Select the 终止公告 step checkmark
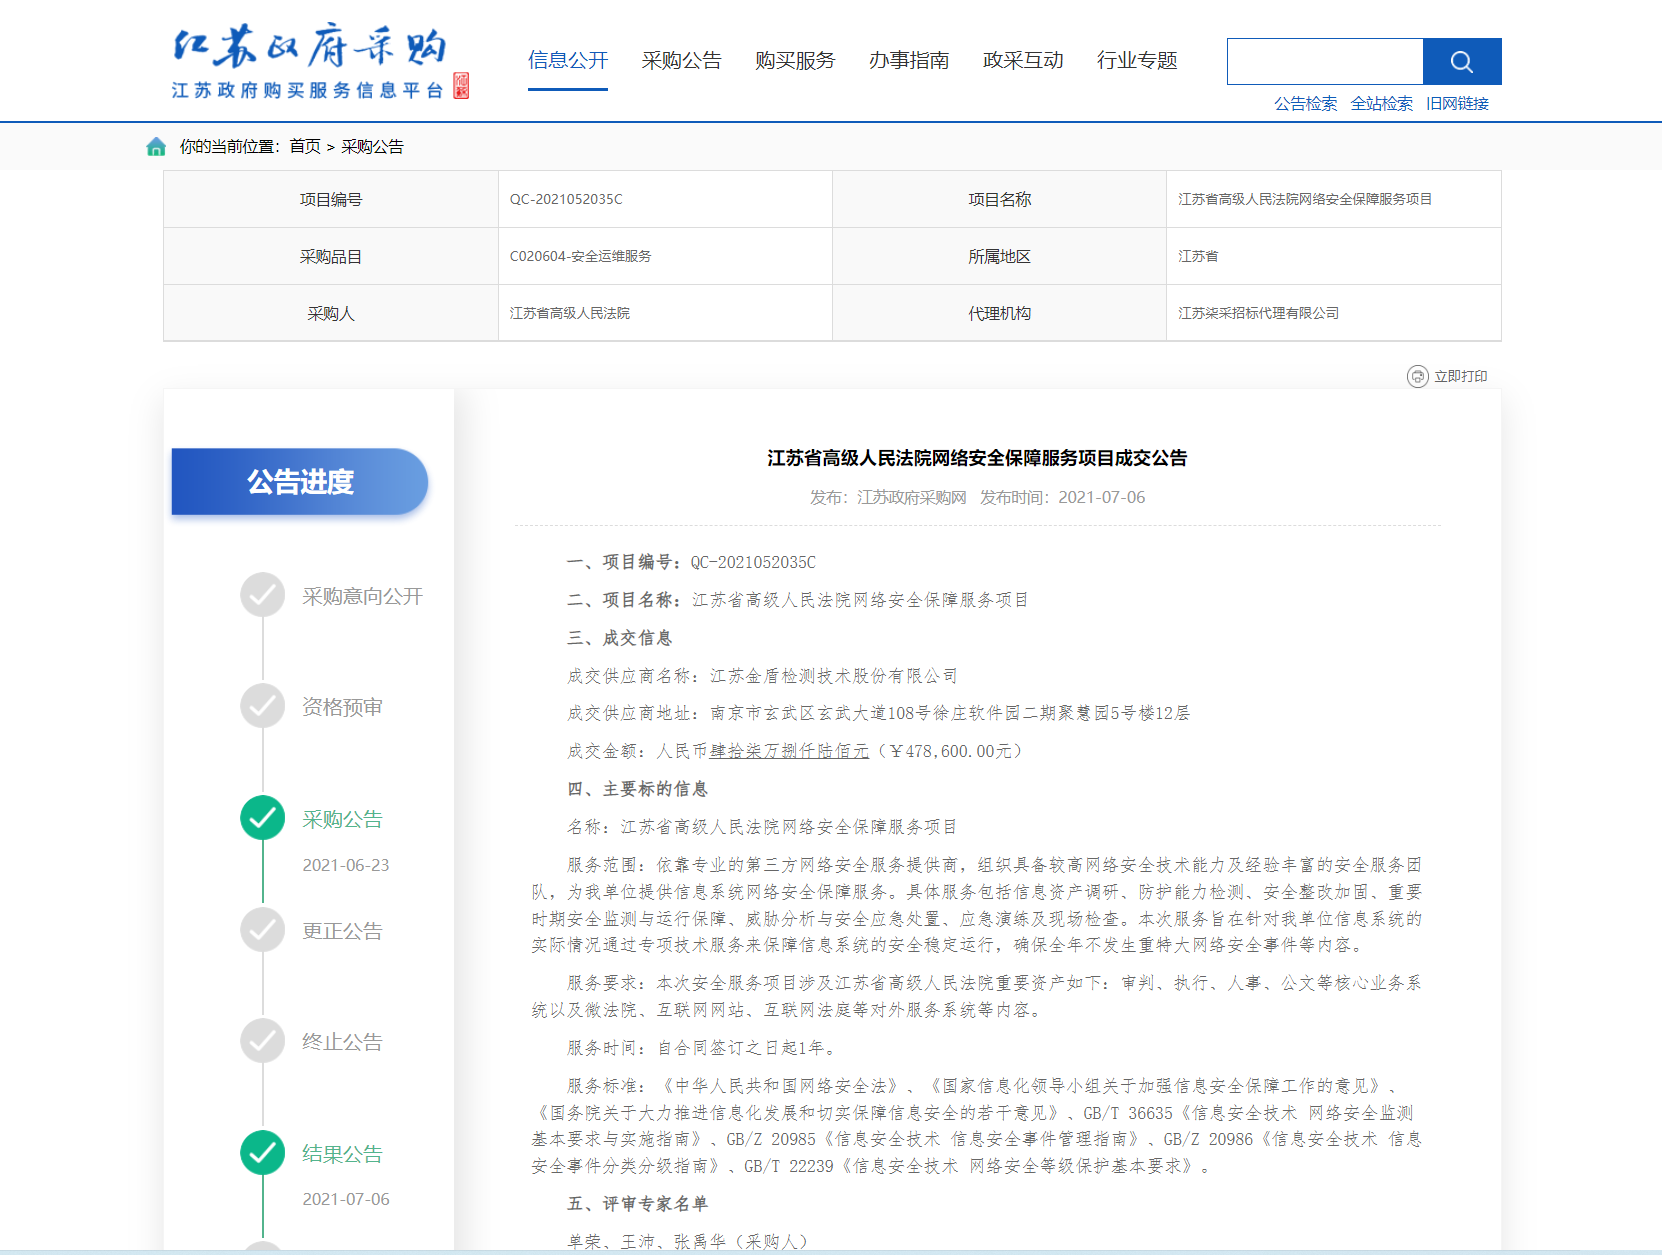Screen dimensions: 1662x1255 pyautogui.click(x=262, y=1041)
